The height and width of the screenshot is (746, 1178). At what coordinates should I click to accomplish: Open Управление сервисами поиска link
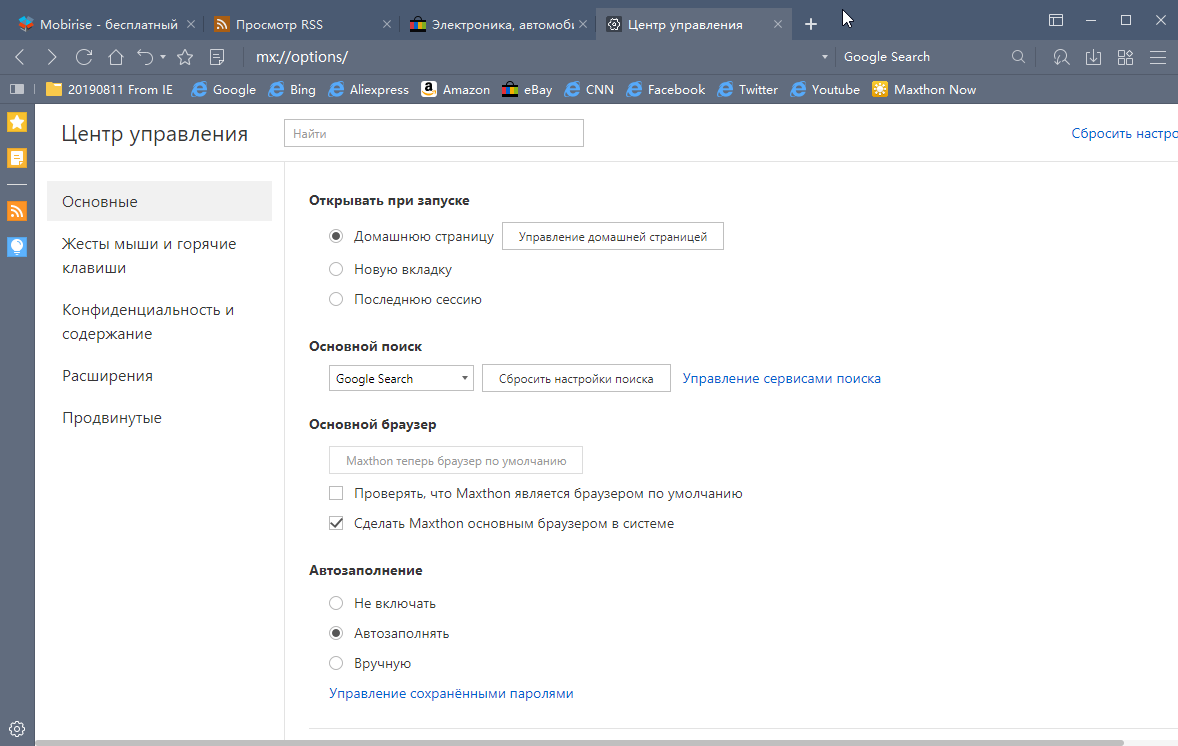pos(781,379)
